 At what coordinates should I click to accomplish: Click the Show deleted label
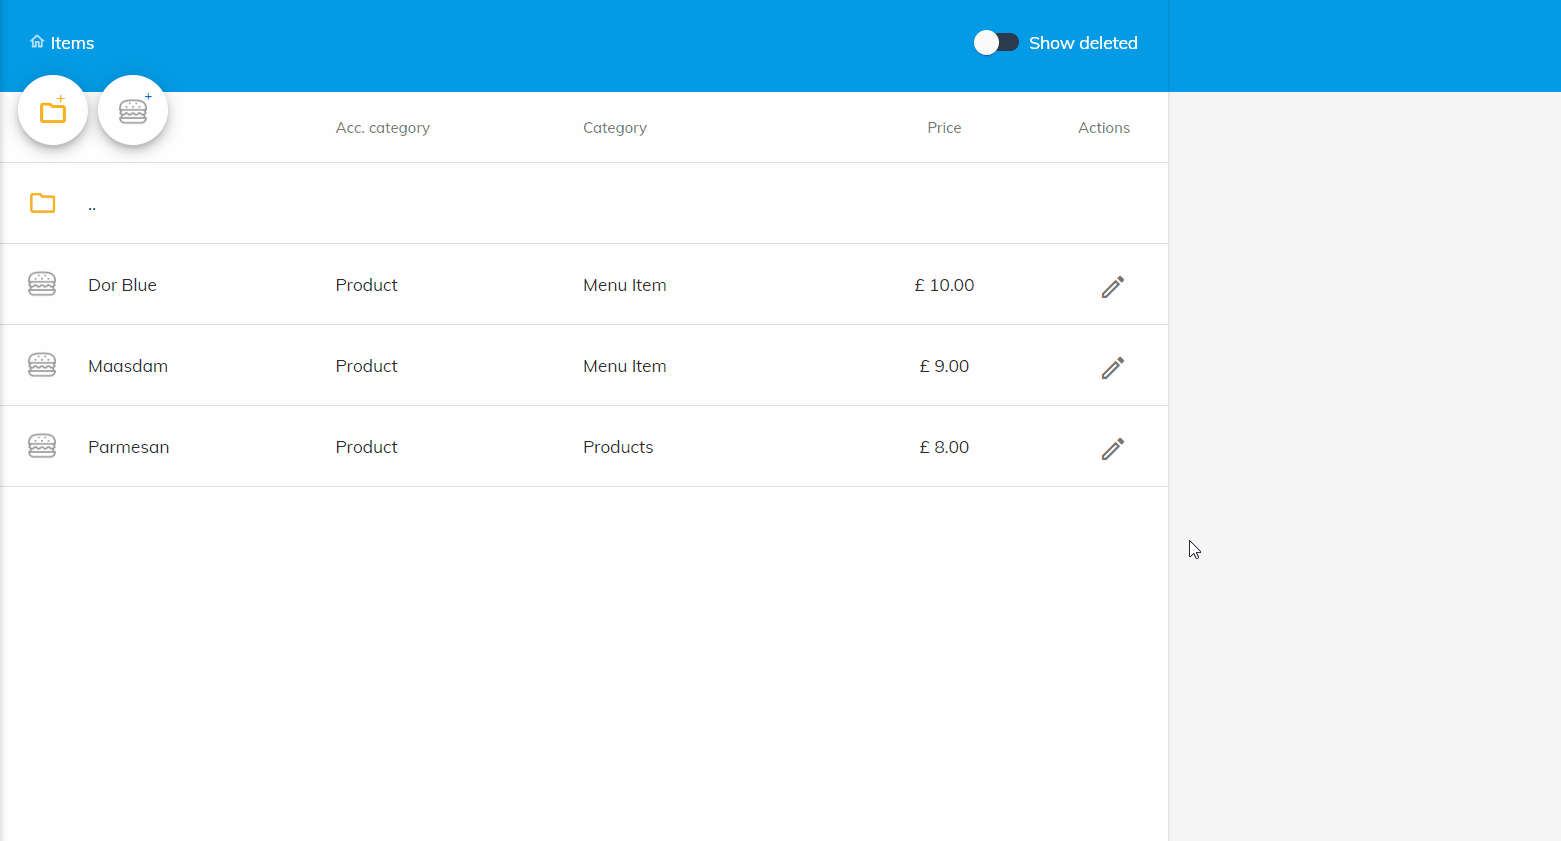[x=1083, y=43]
